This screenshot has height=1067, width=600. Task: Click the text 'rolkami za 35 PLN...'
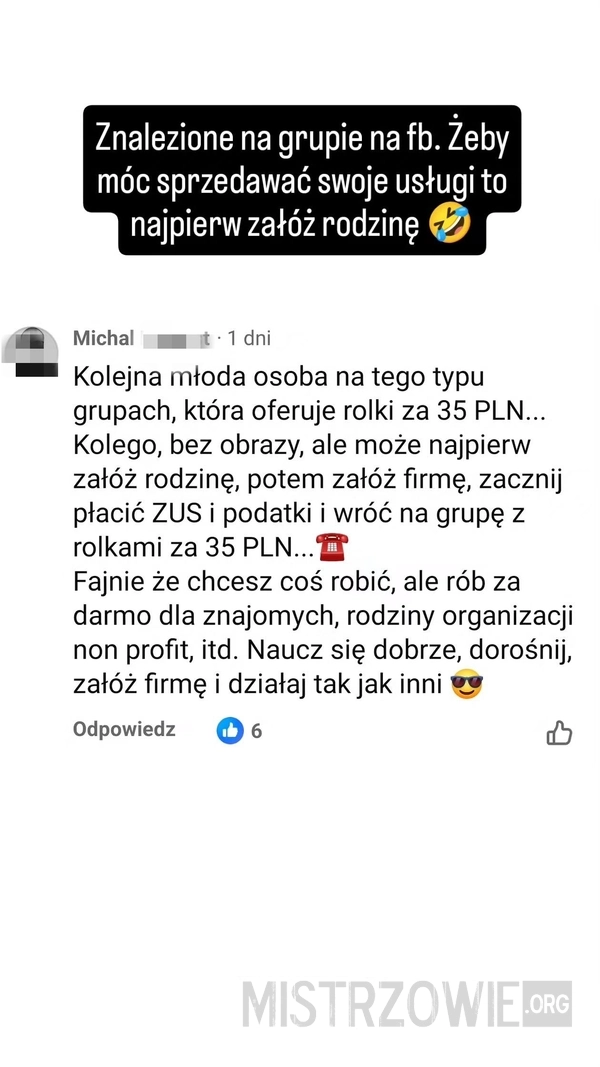[193, 546]
